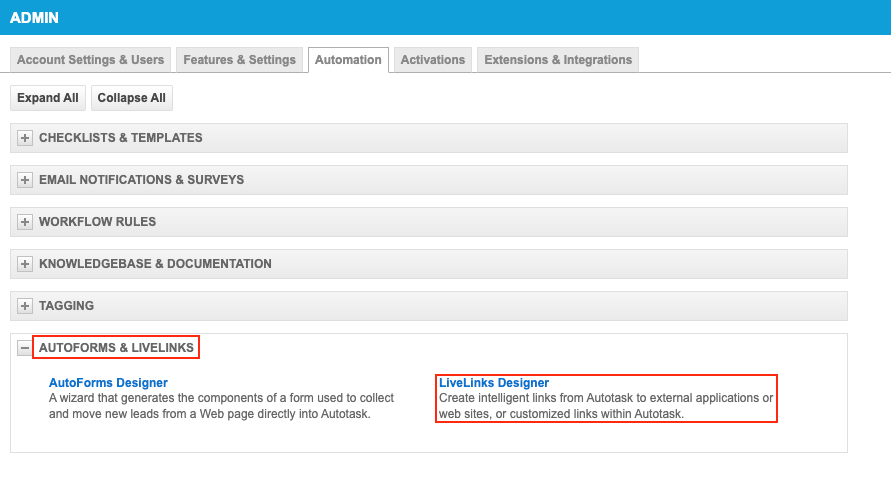Open the Extensions & Integrations tab
The image size is (891, 482).
point(558,60)
